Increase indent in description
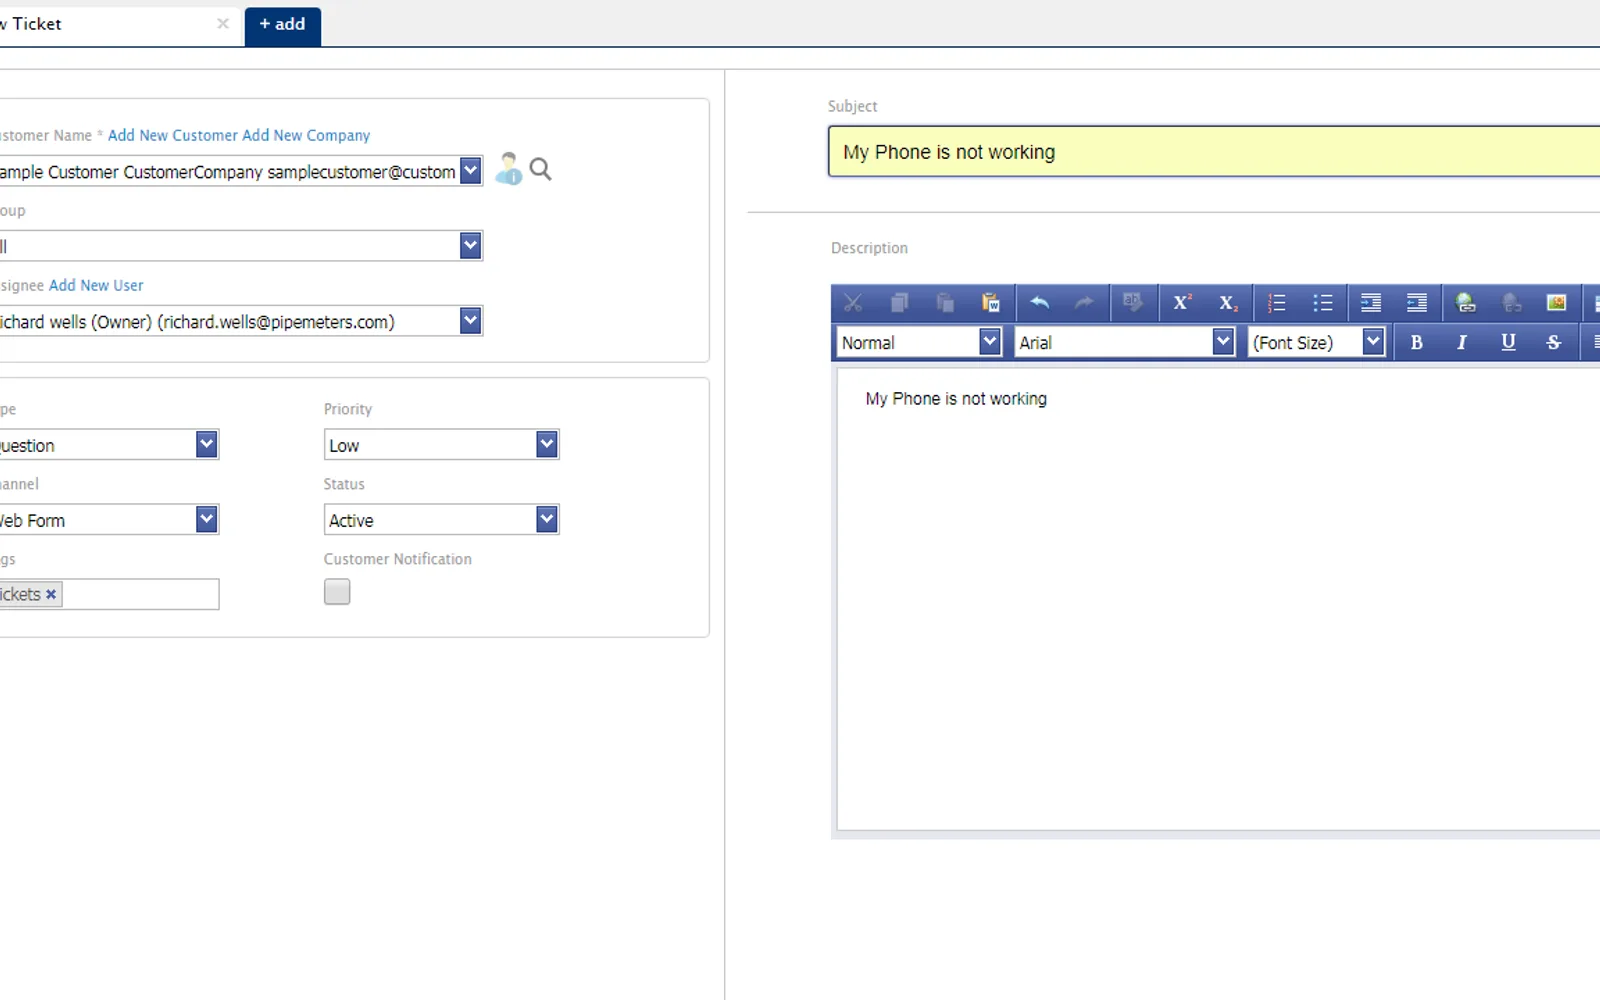 1371,303
